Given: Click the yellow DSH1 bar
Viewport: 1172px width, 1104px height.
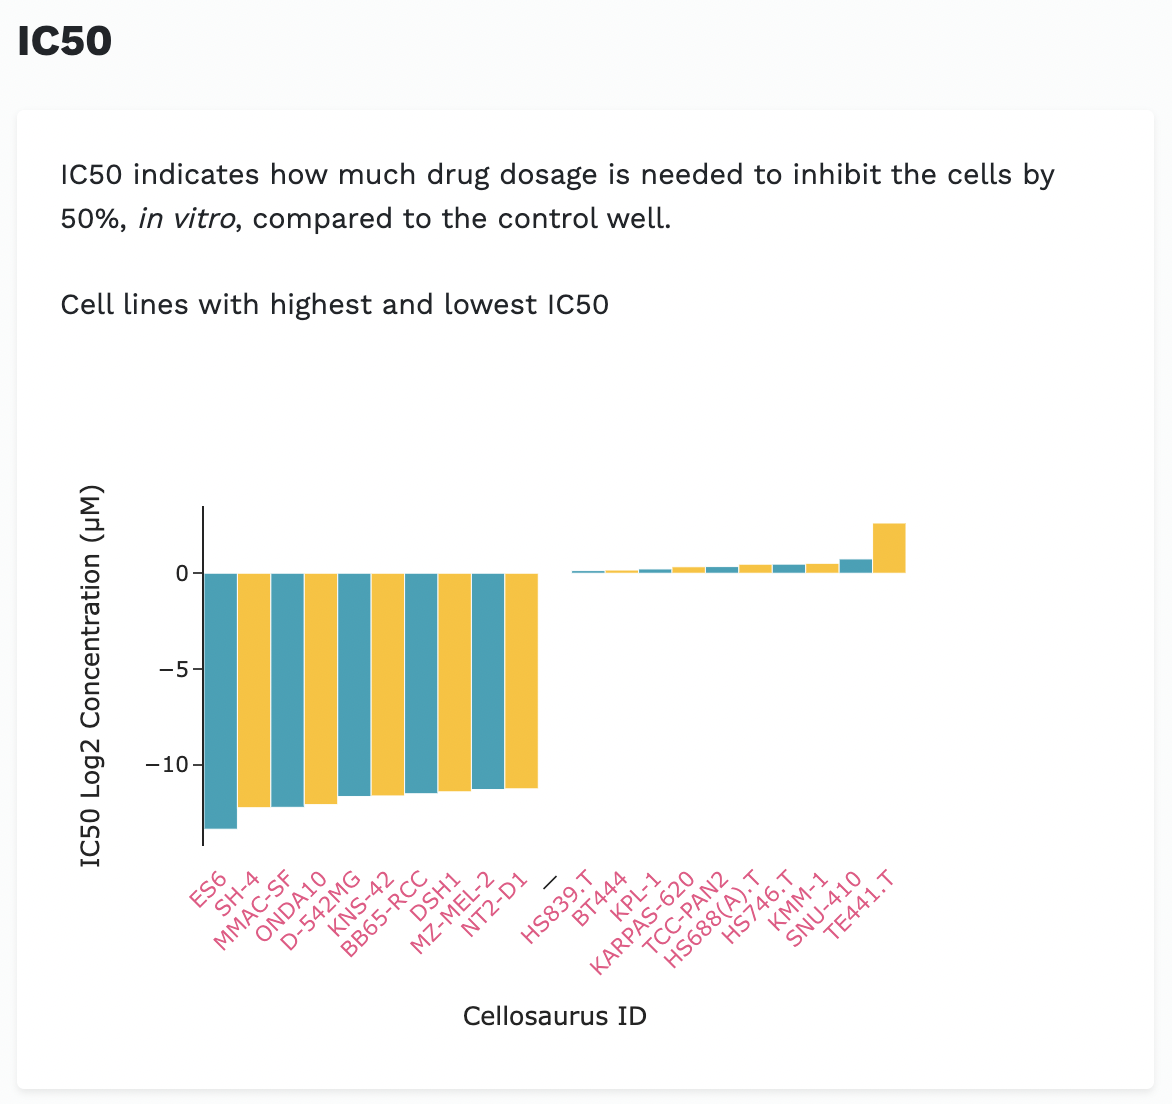Looking at the screenshot, I should [x=454, y=682].
